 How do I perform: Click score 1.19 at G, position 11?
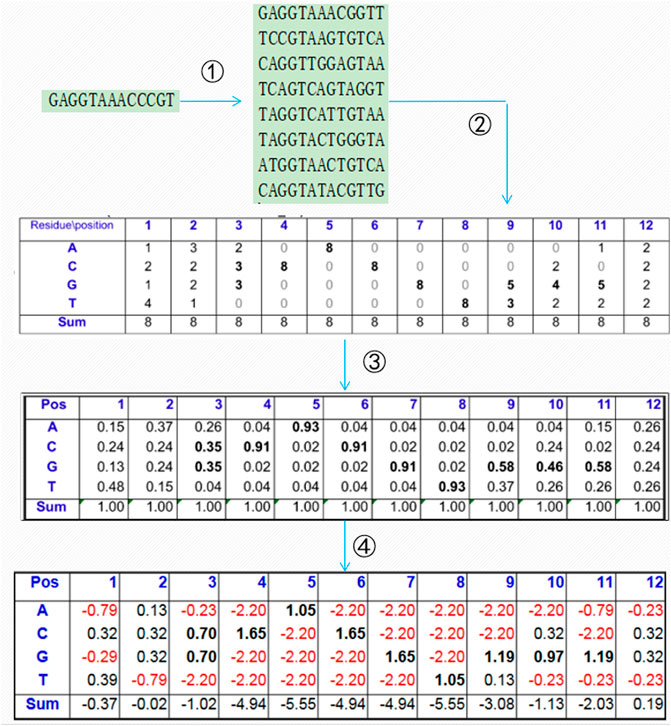pos(598,657)
